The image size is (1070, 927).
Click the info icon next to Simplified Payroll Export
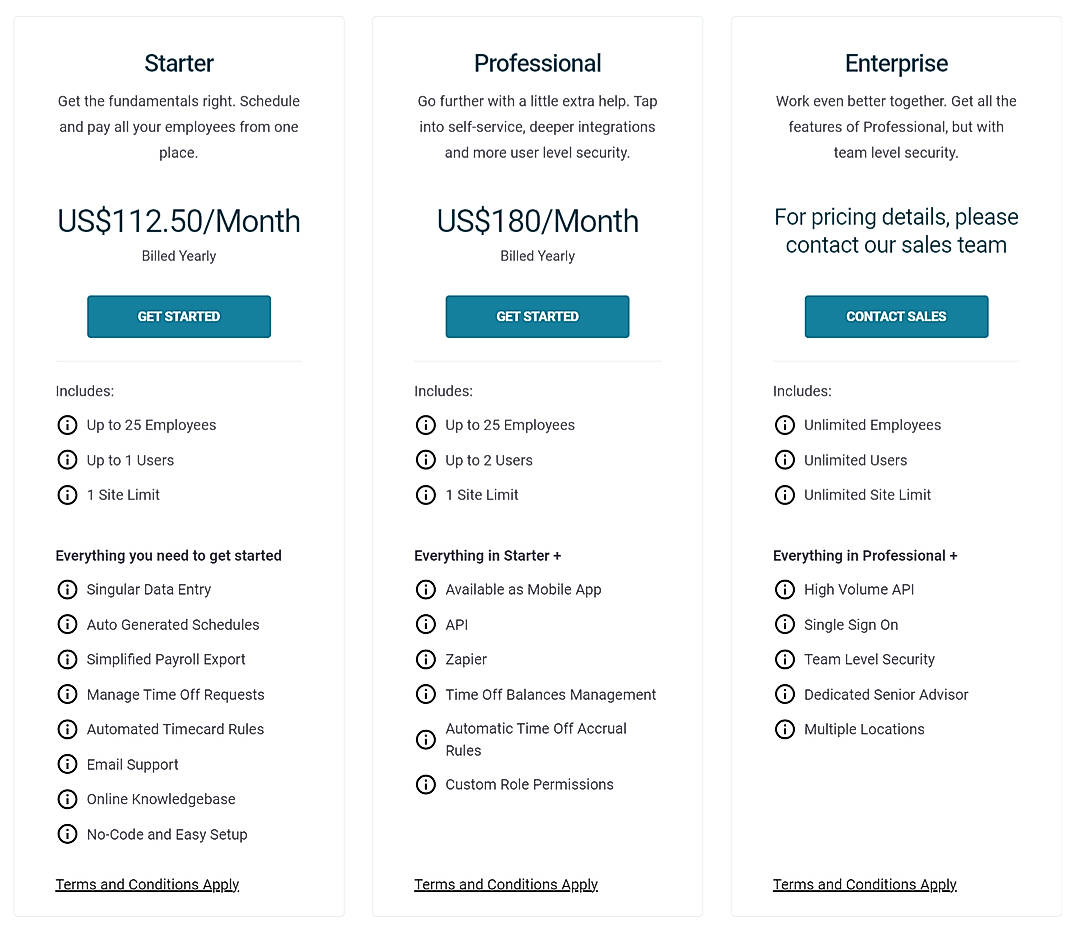[x=67, y=660]
